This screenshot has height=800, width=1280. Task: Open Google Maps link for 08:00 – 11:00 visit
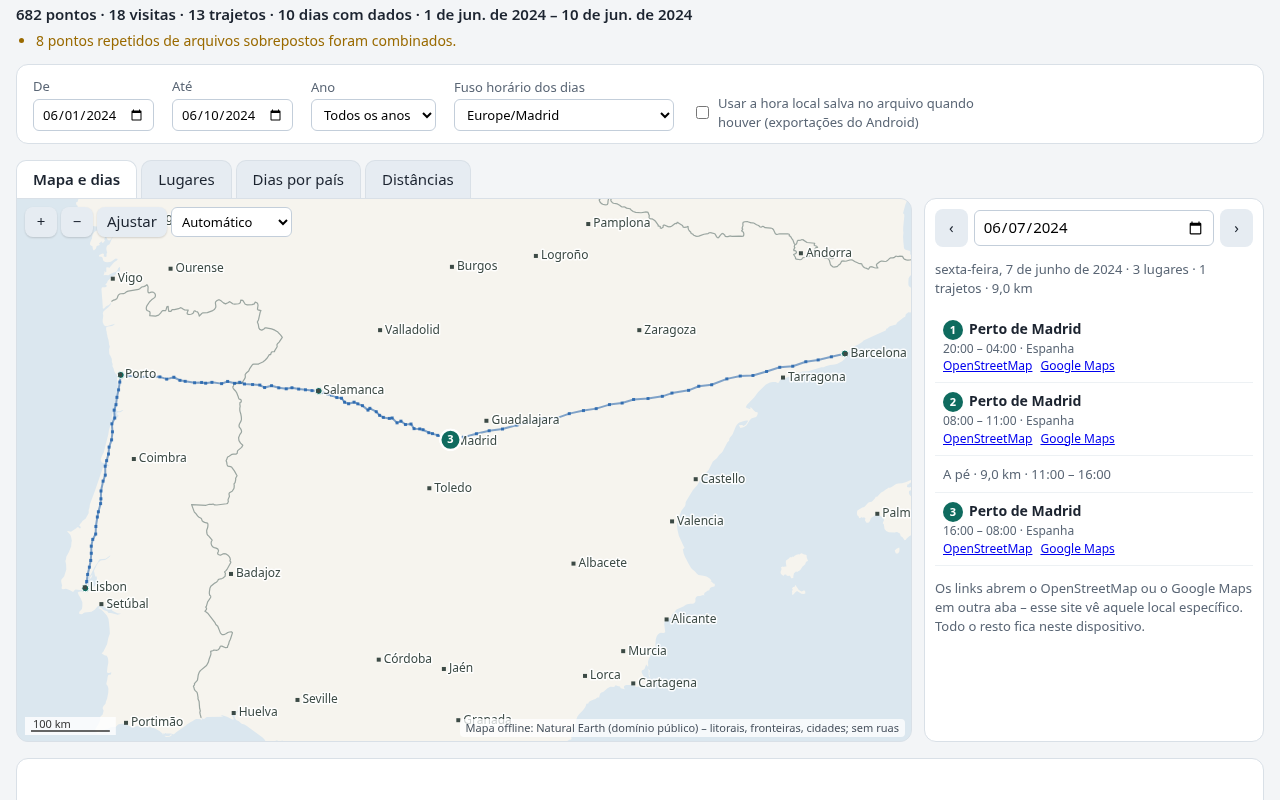click(x=1077, y=439)
